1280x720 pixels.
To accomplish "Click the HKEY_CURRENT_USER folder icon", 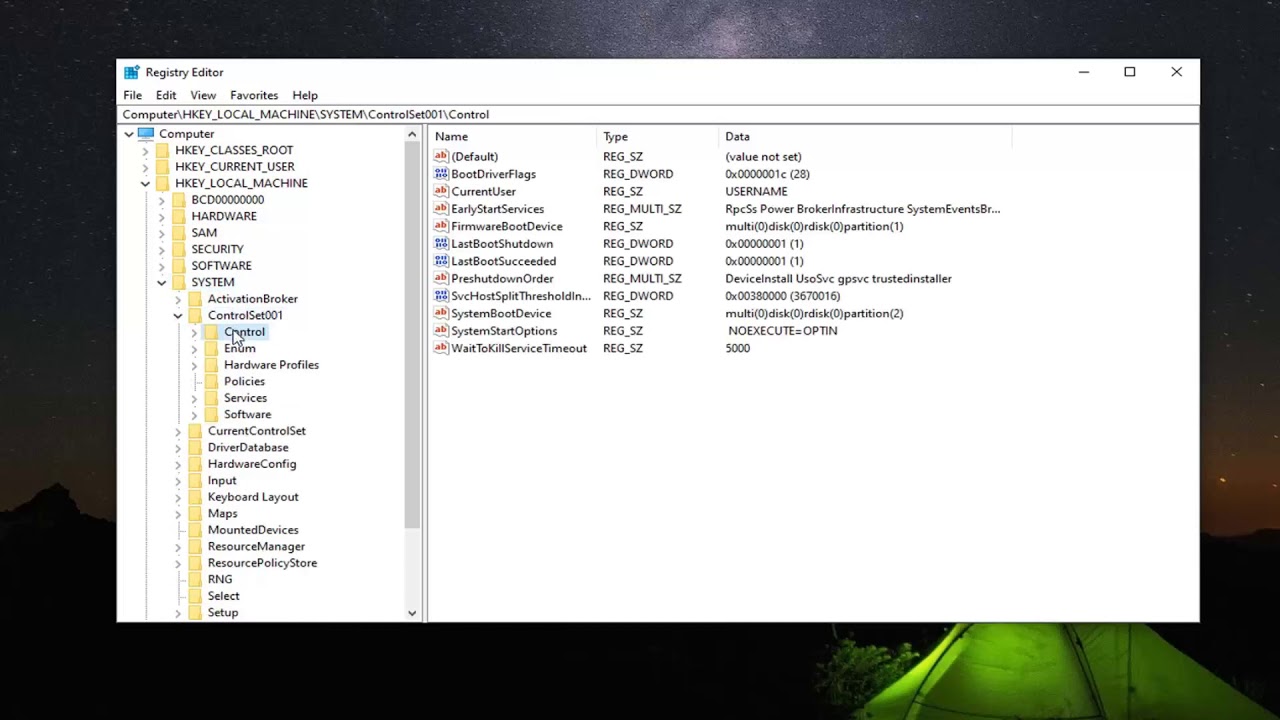I will [163, 167].
